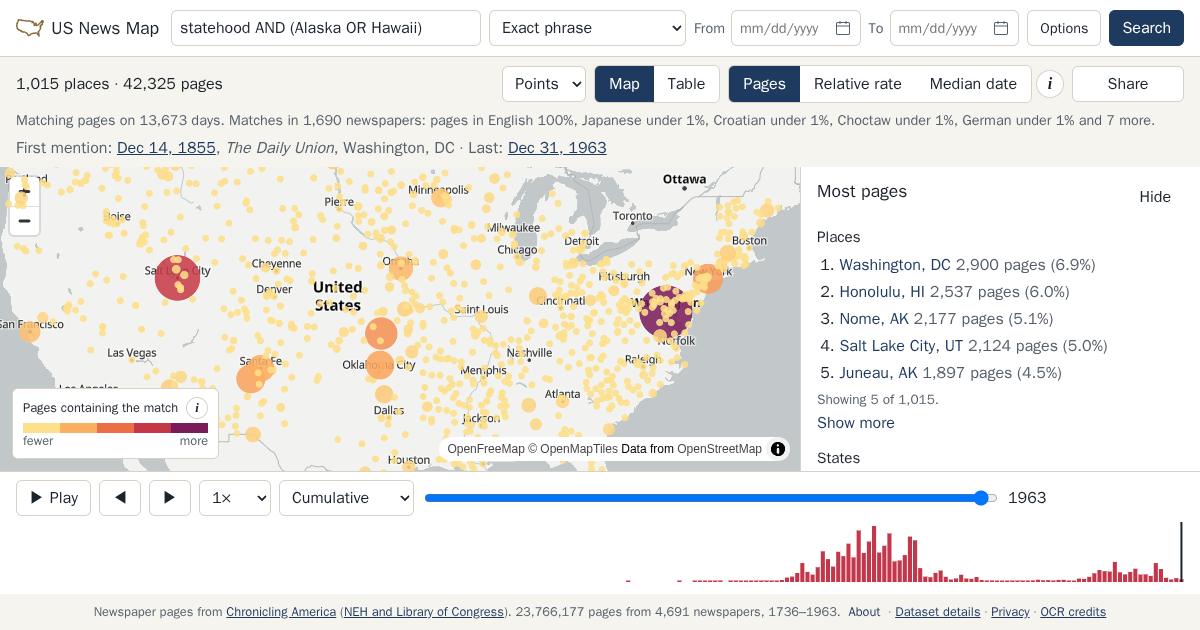Click the Options button
1200x630 pixels.
[1064, 28]
